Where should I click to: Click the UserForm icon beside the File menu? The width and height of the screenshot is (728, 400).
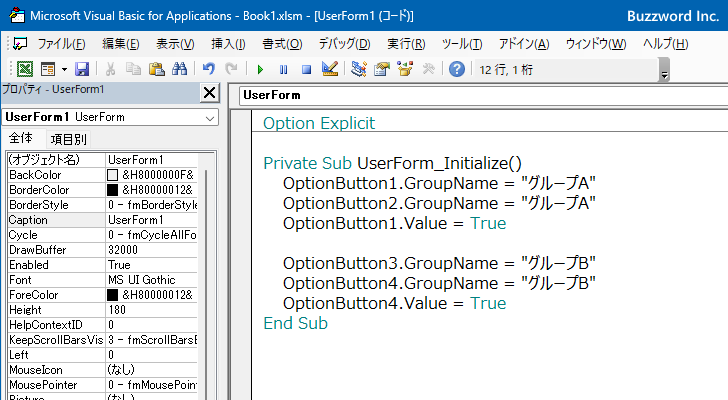pos(20,44)
